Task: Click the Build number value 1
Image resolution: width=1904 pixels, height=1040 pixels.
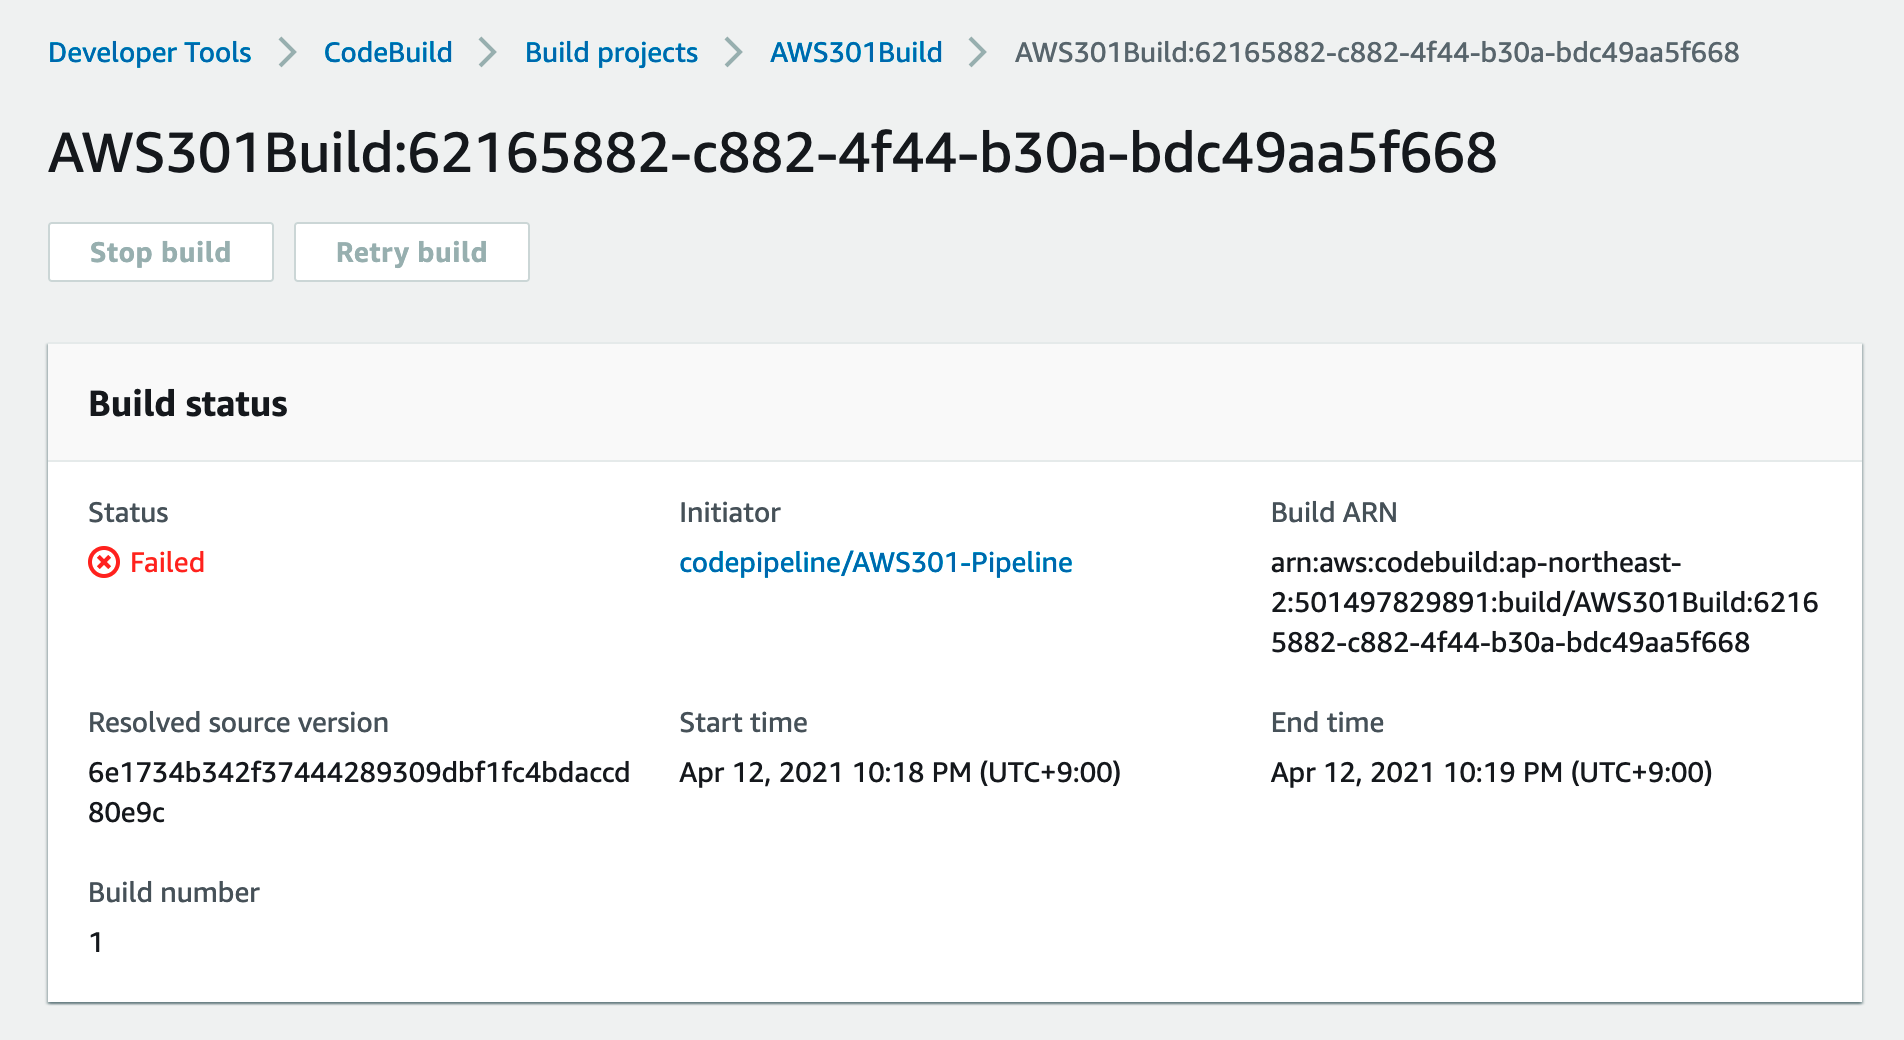Action: [96, 942]
